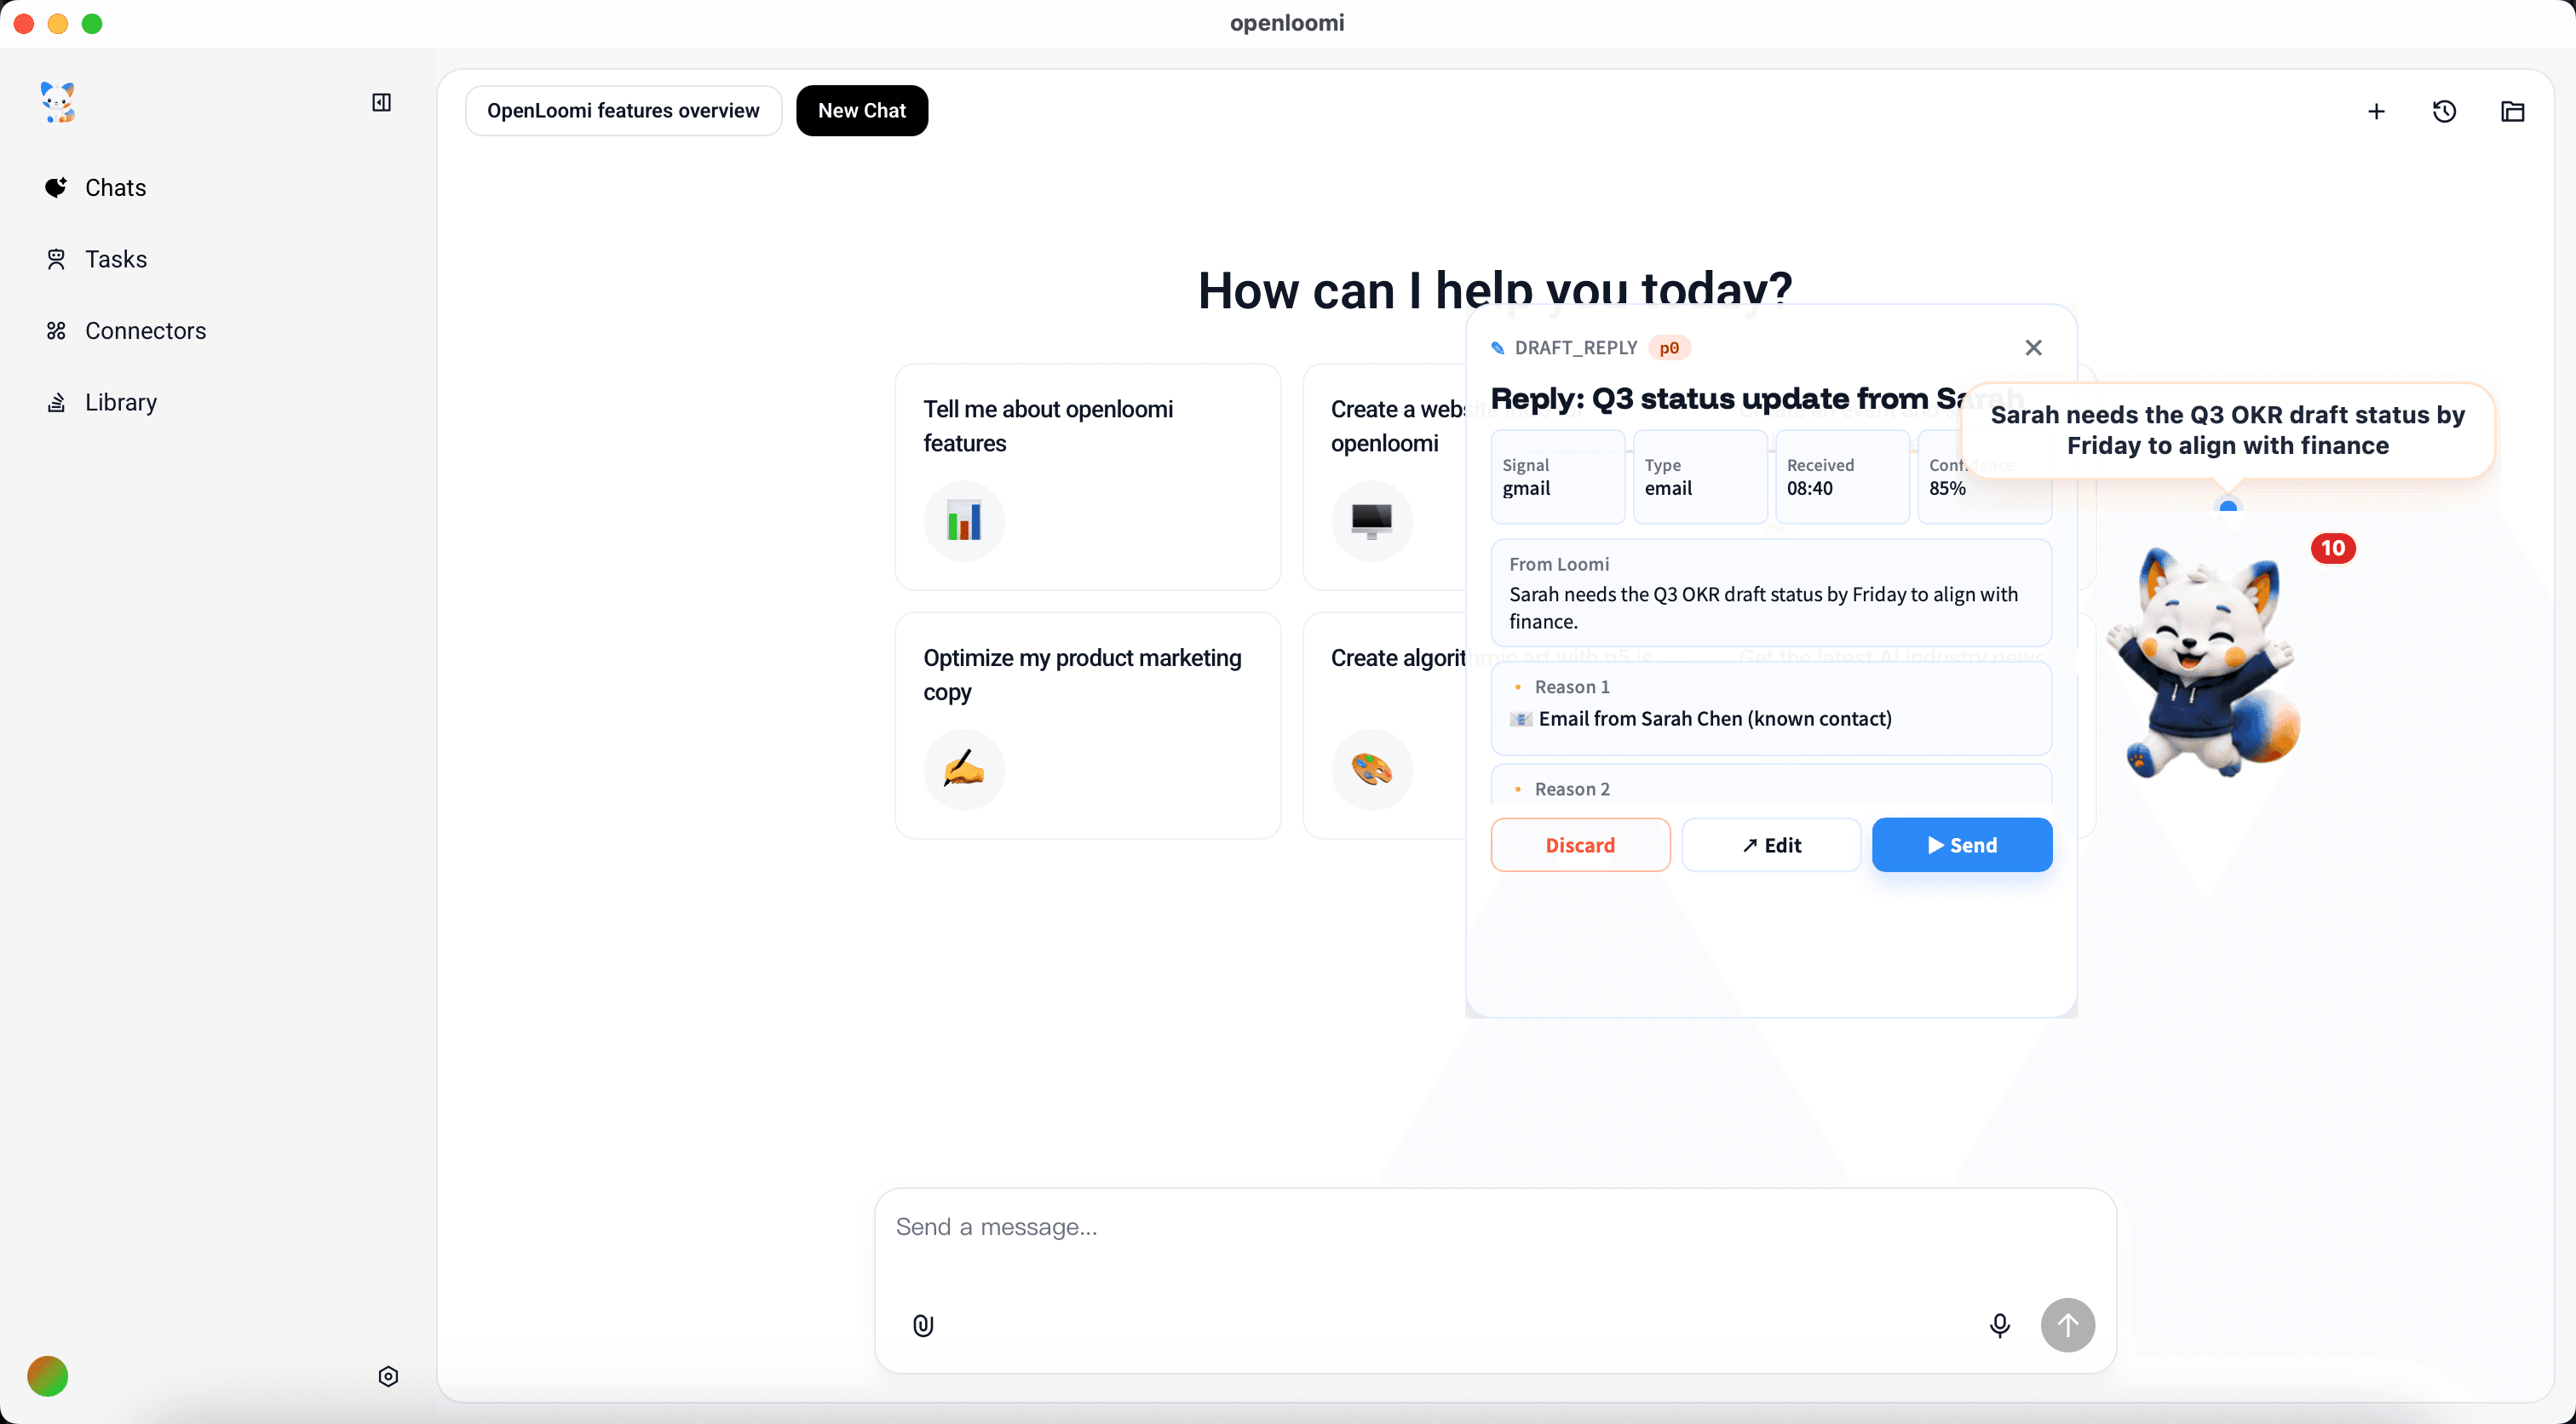2576x1424 pixels.
Task: Click the mail icon in Reason 1
Action: (1520, 719)
